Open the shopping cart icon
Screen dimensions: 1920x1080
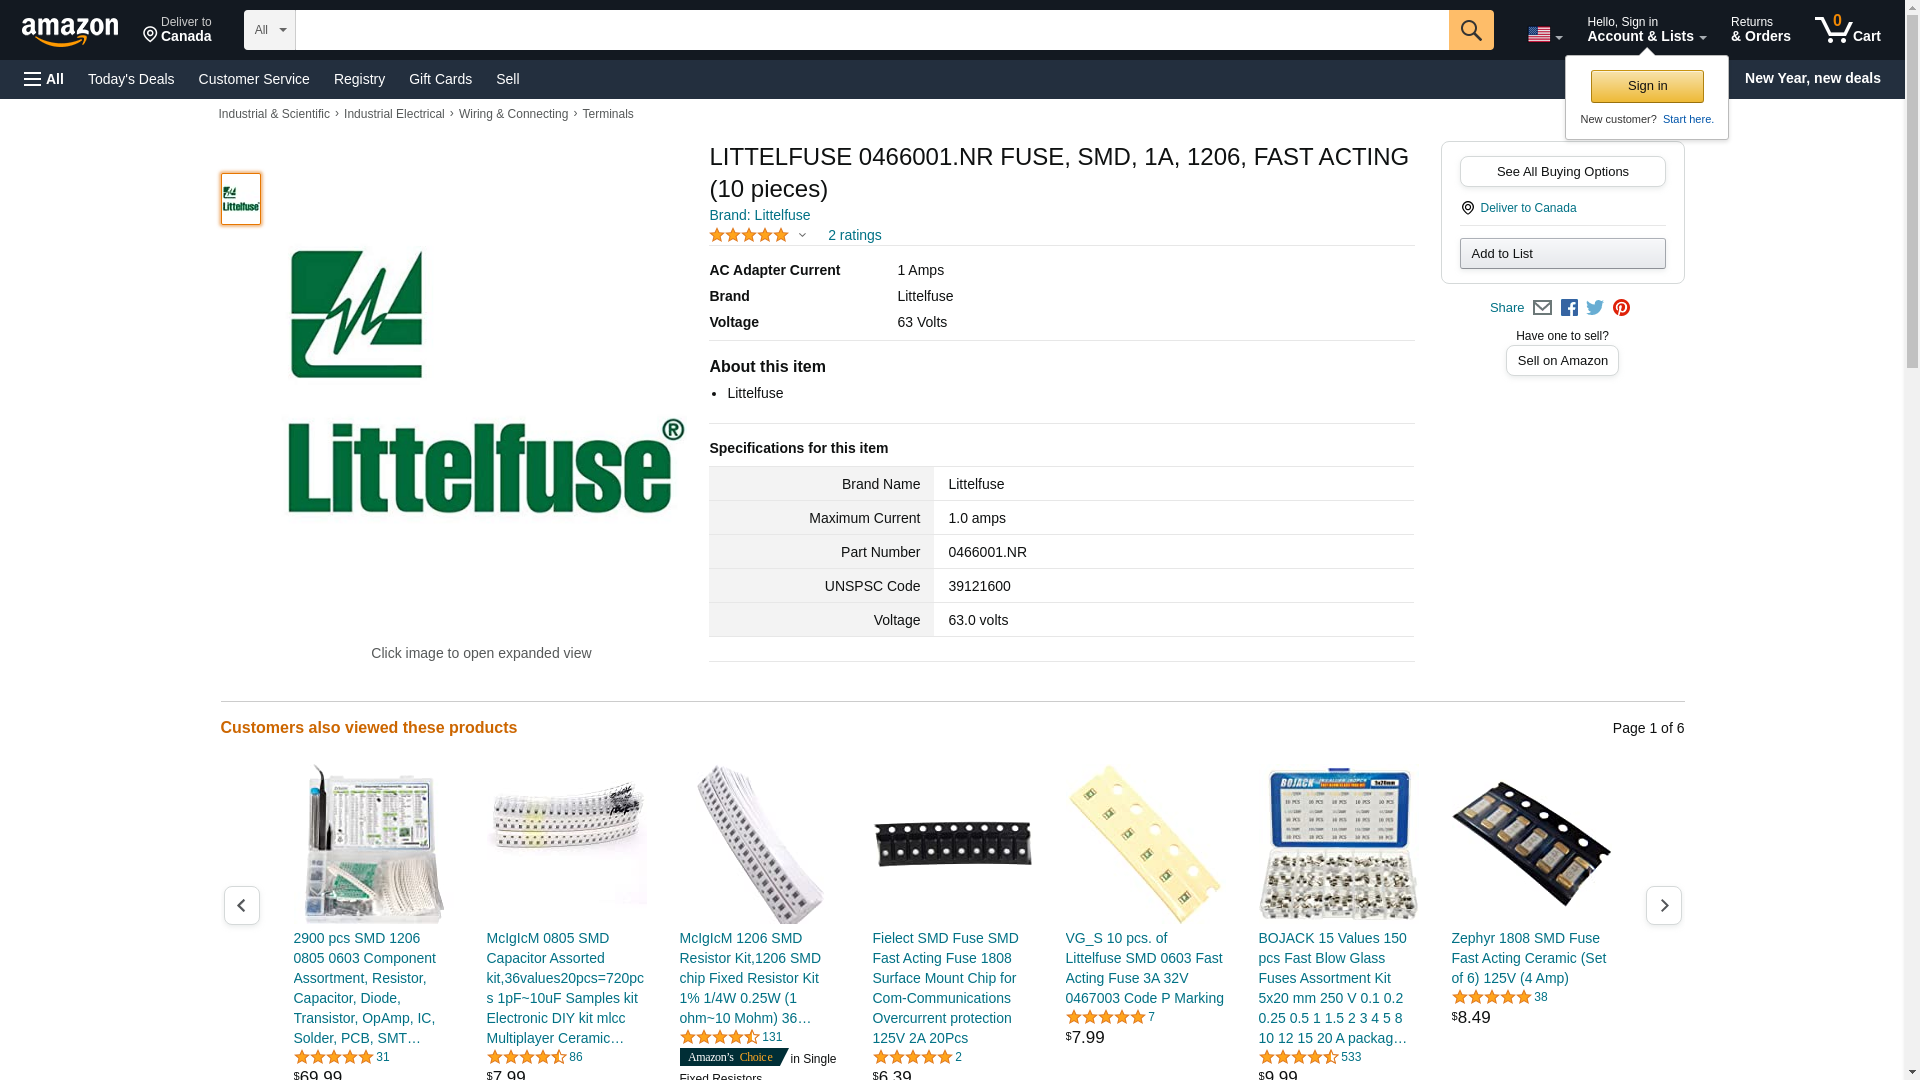[1847, 30]
